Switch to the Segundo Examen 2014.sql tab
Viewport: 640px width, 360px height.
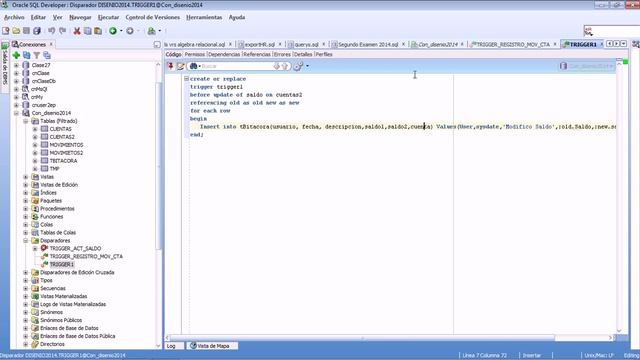368,44
